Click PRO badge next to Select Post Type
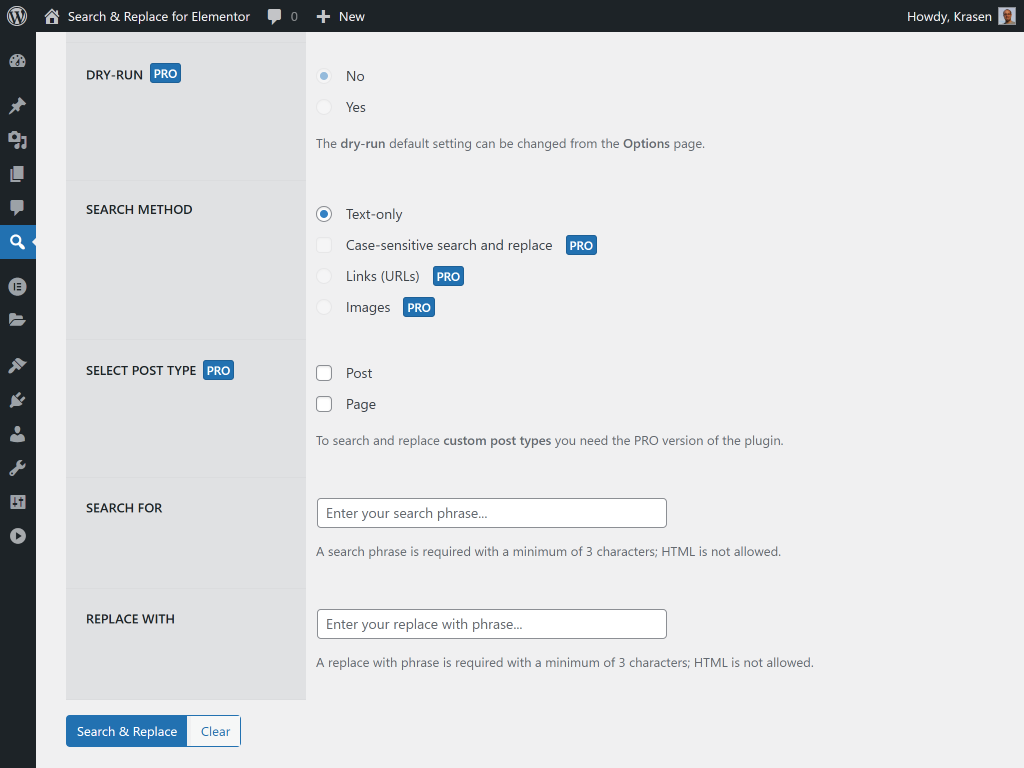The height and width of the screenshot is (768, 1024). pos(218,370)
